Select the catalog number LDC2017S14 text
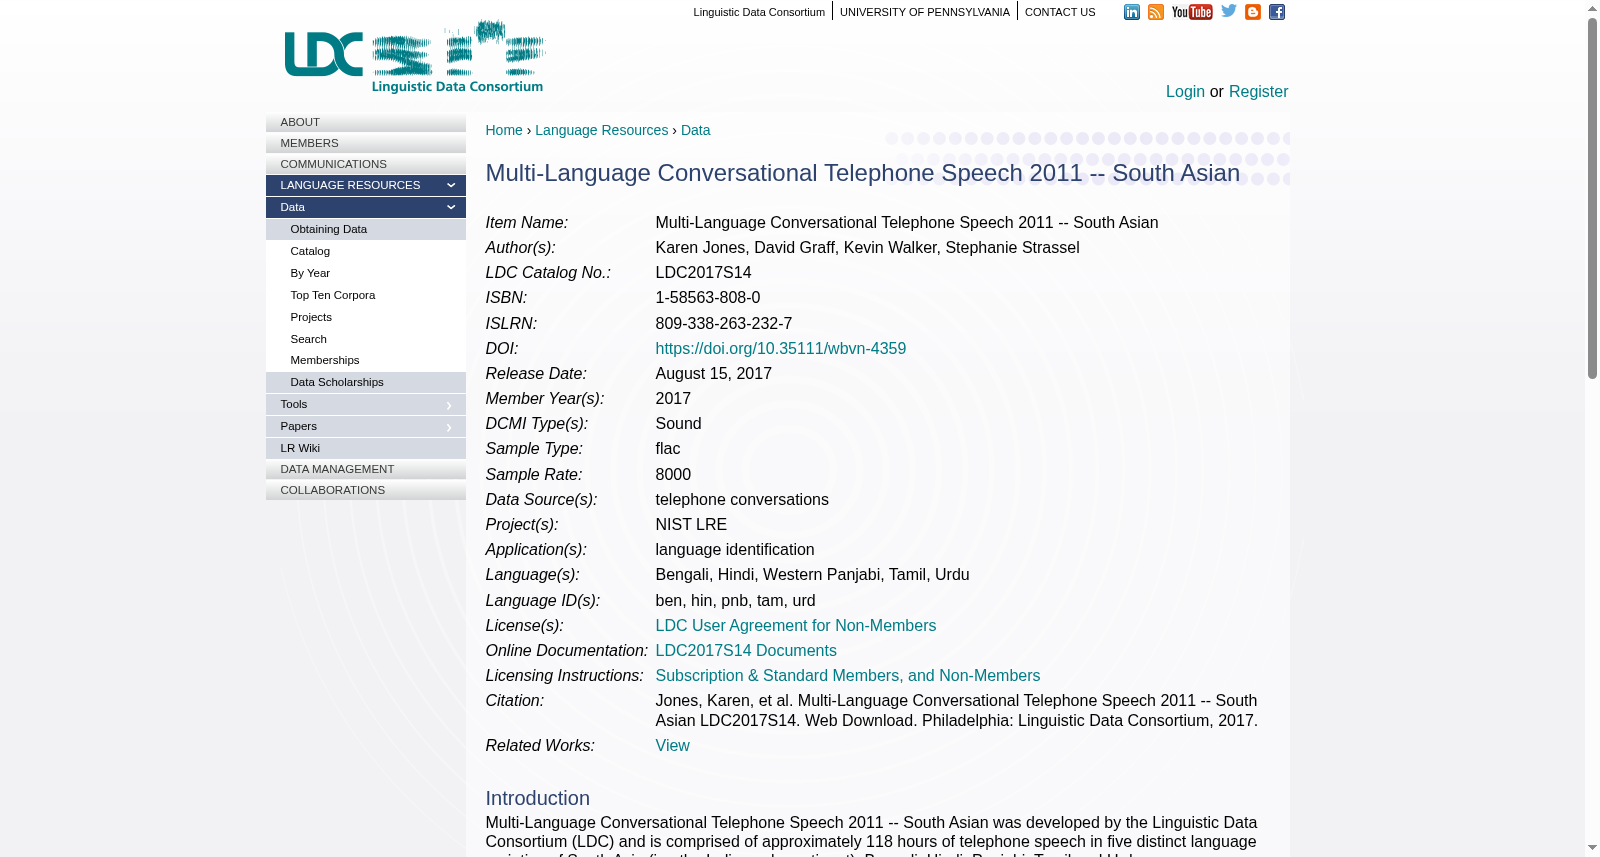This screenshot has height=857, width=1600. click(x=704, y=273)
